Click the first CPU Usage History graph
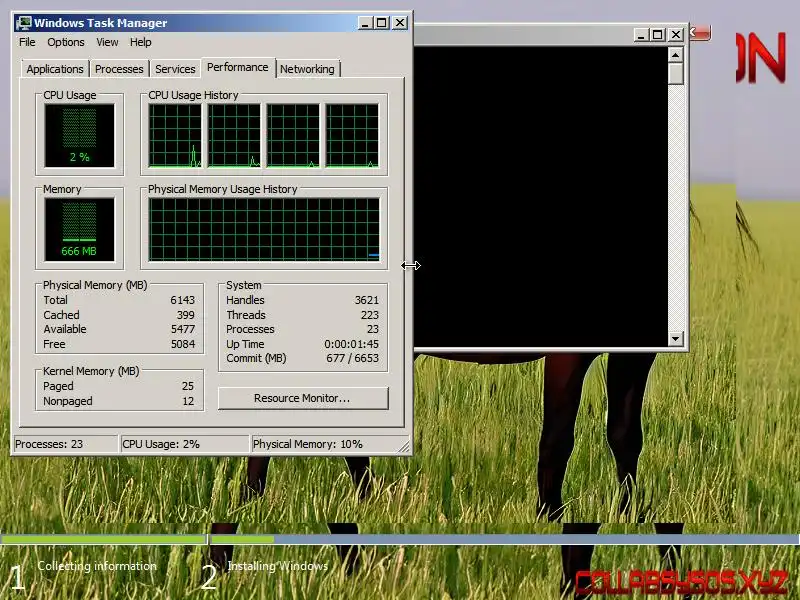The height and width of the screenshot is (600, 800). tap(175, 136)
